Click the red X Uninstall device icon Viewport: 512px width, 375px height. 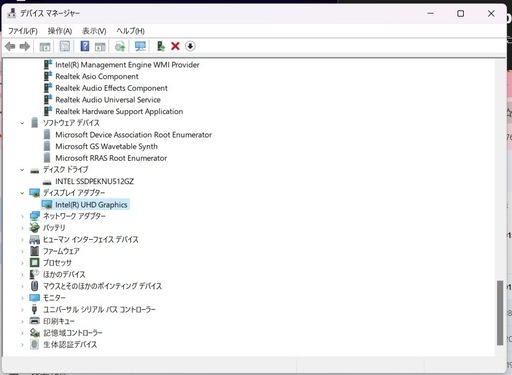pyautogui.click(x=175, y=46)
